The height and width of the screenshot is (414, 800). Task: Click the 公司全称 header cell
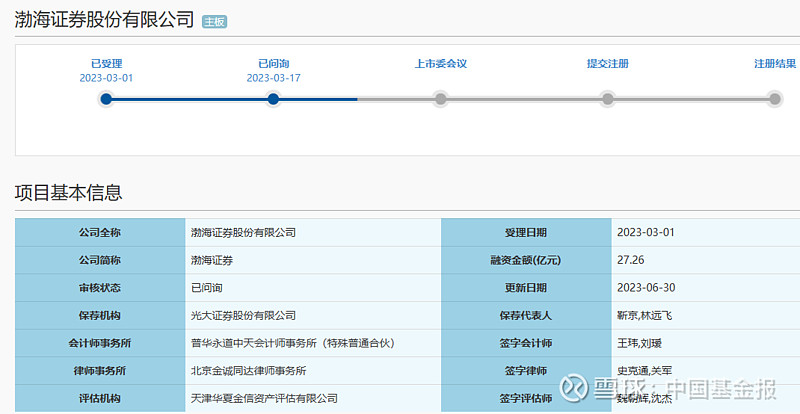tap(100, 233)
